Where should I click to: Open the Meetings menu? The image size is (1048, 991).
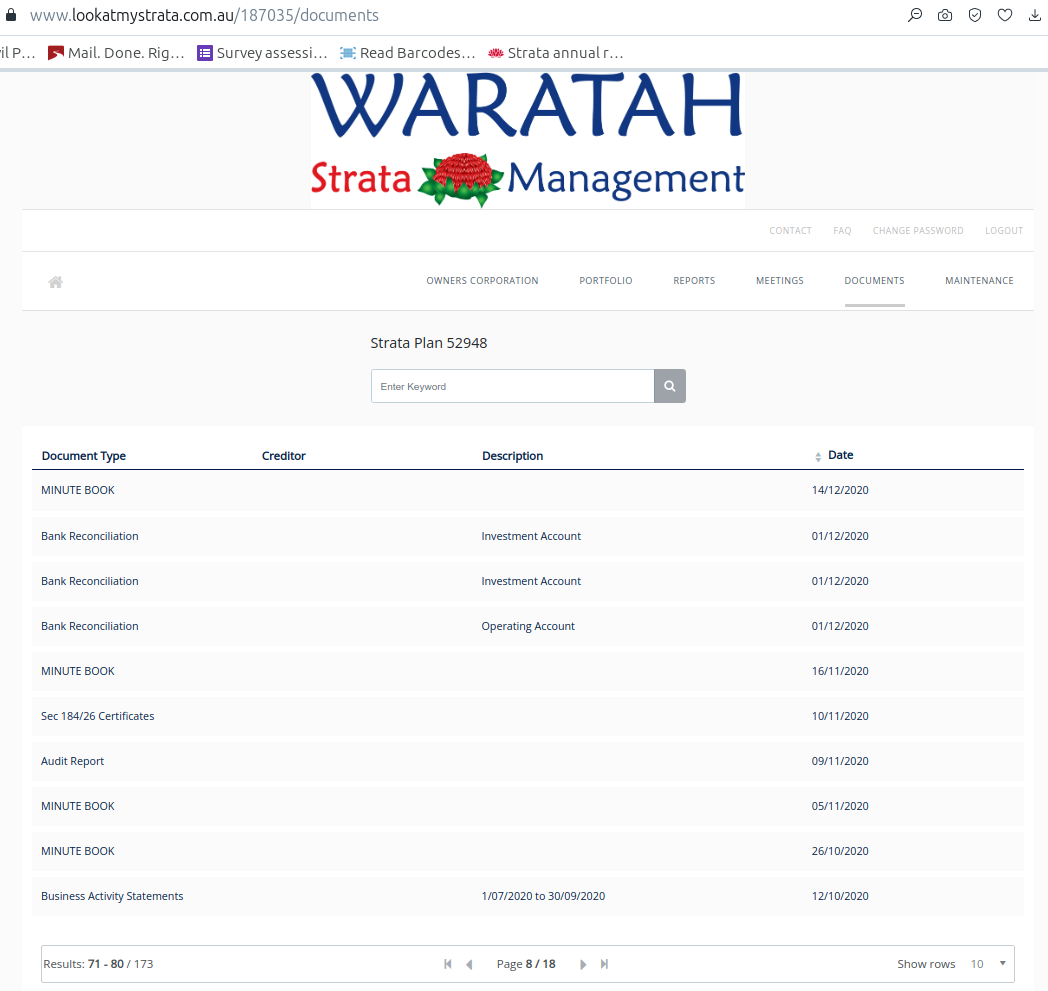779,281
